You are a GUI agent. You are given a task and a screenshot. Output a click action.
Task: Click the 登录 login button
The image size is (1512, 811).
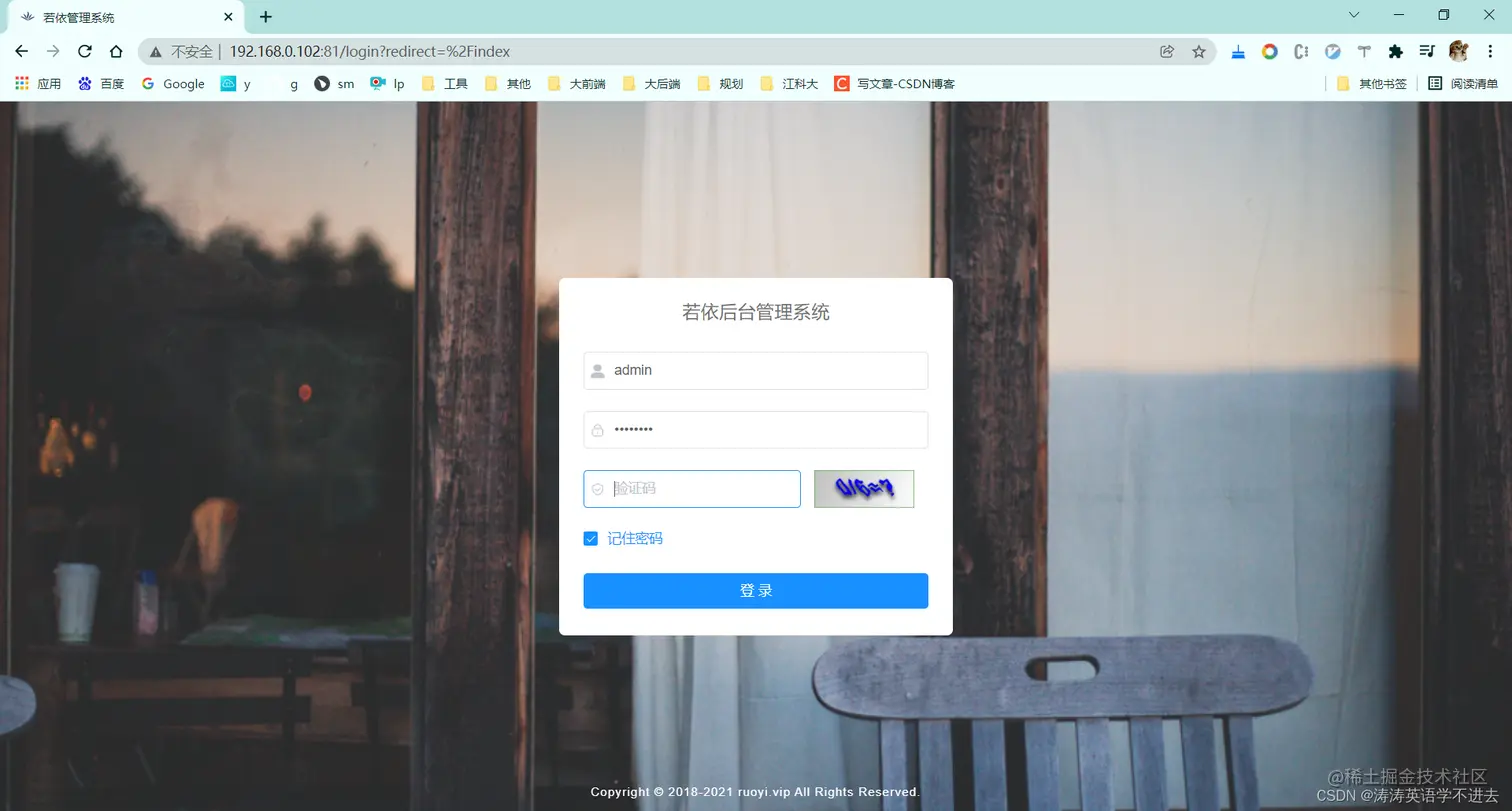coord(755,590)
